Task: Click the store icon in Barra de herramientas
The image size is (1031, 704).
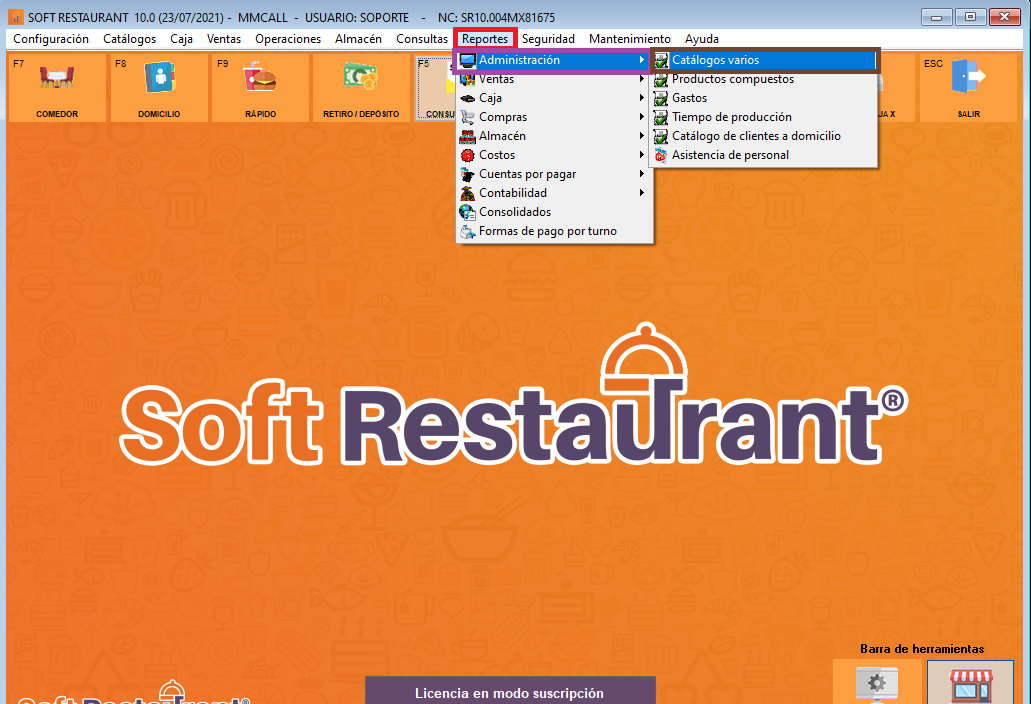Action: click(x=969, y=684)
